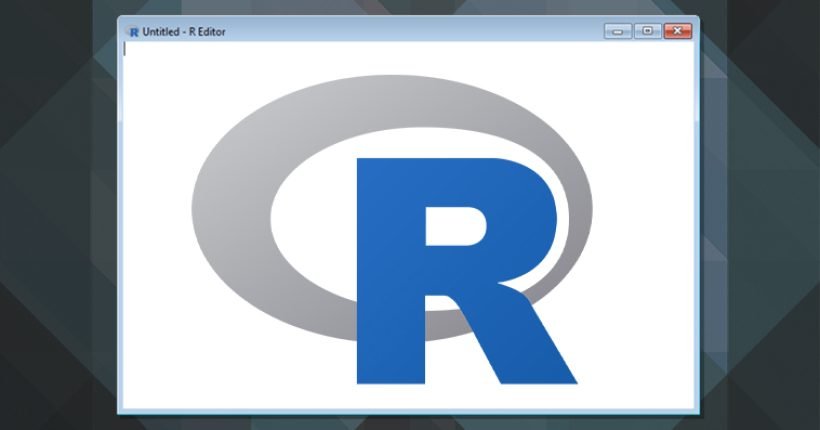Maximize the R Editor window

(647, 31)
